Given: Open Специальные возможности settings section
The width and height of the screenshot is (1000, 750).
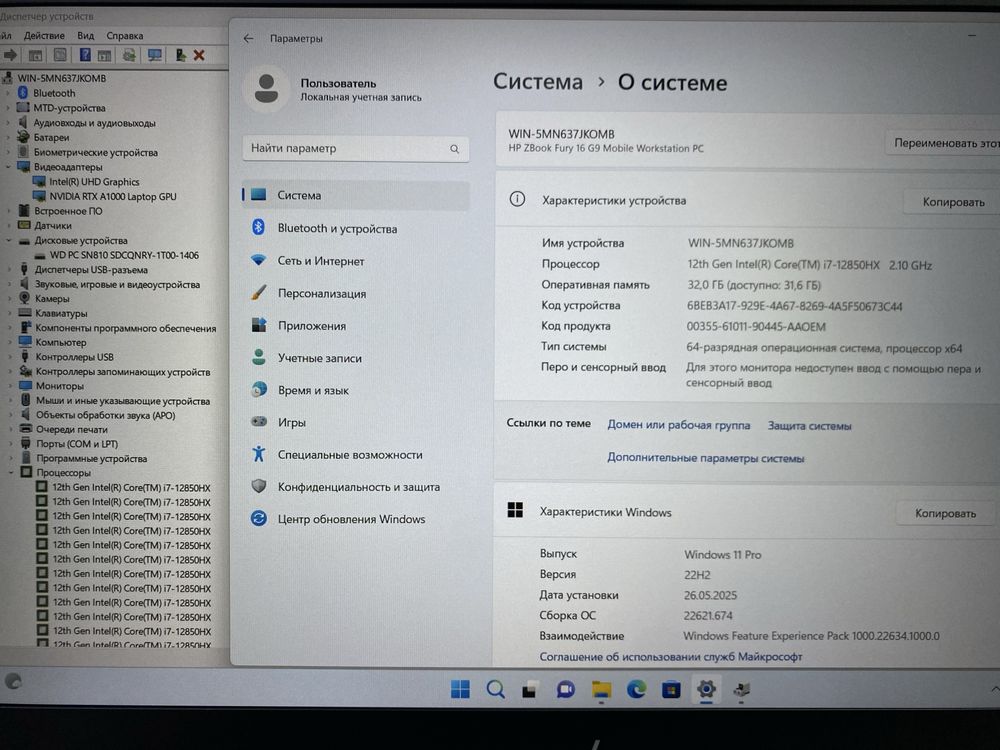Looking at the screenshot, I should 356,455.
